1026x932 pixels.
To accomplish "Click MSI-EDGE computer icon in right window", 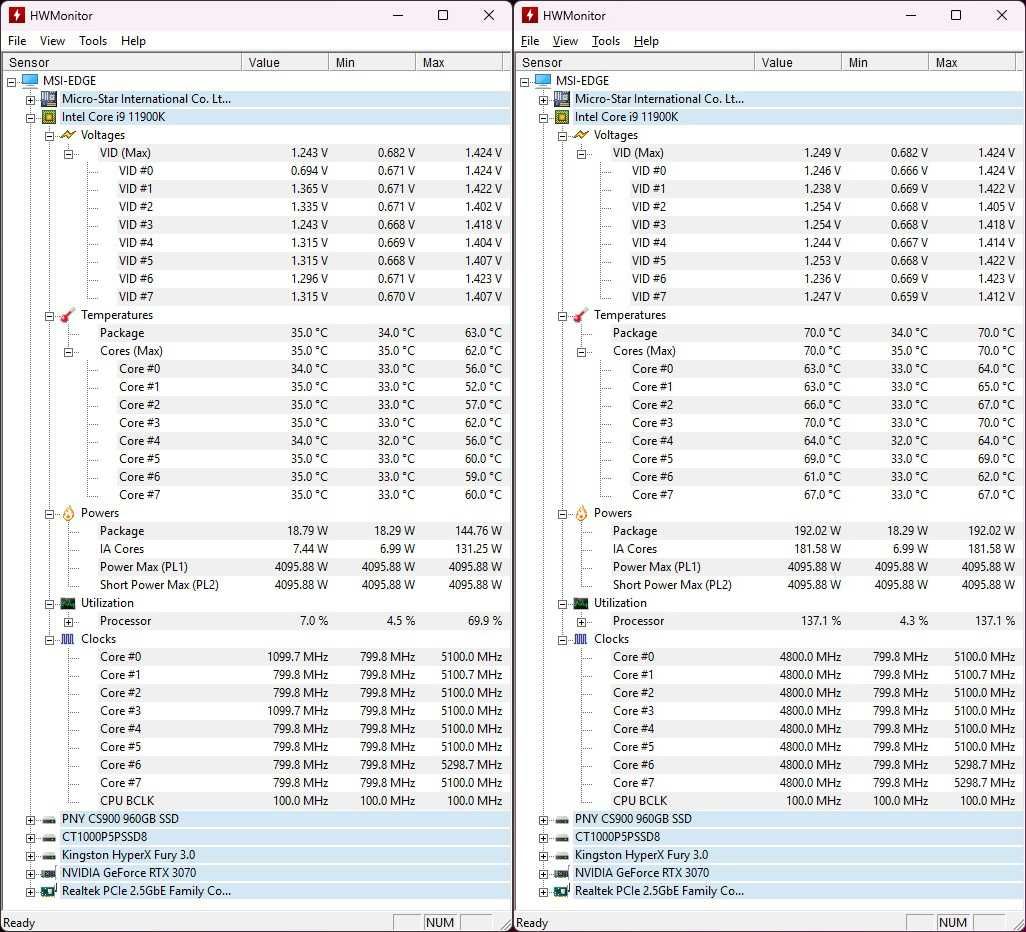I will tap(543, 81).
